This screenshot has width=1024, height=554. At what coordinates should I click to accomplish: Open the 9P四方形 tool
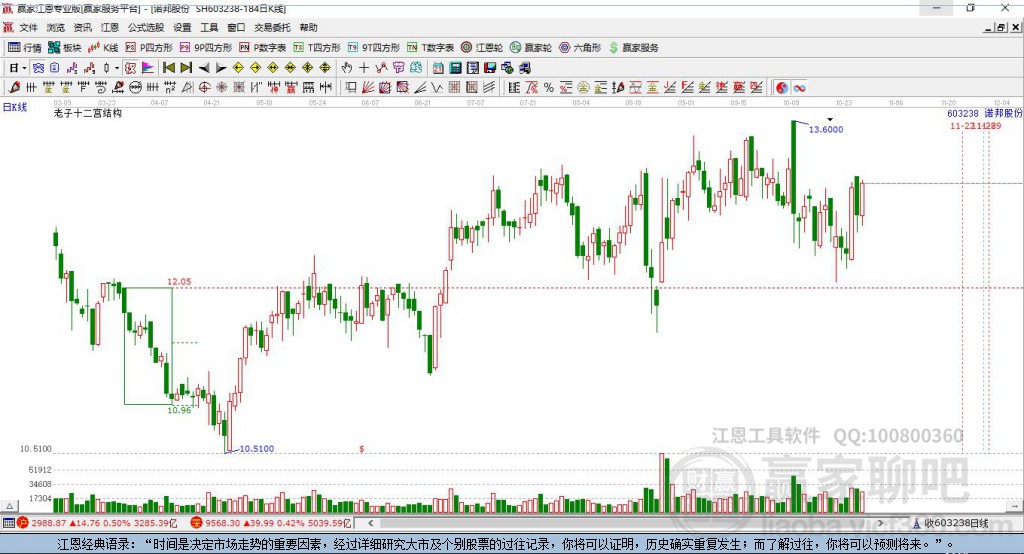click(x=206, y=48)
